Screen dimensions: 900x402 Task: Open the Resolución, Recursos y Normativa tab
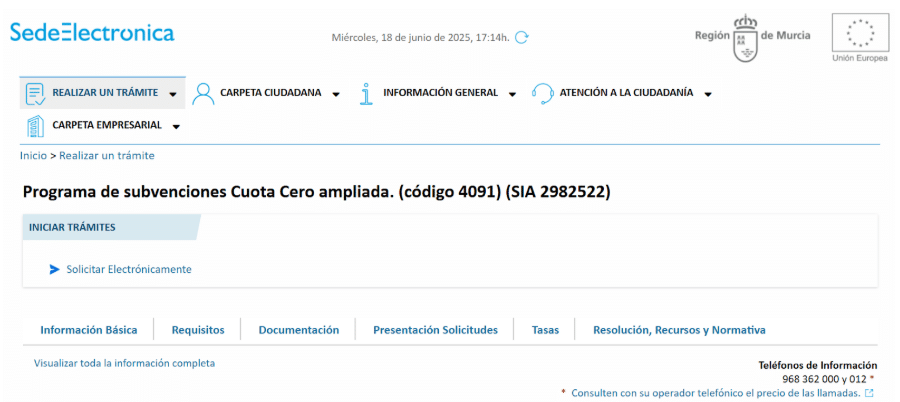coord(679,330)
